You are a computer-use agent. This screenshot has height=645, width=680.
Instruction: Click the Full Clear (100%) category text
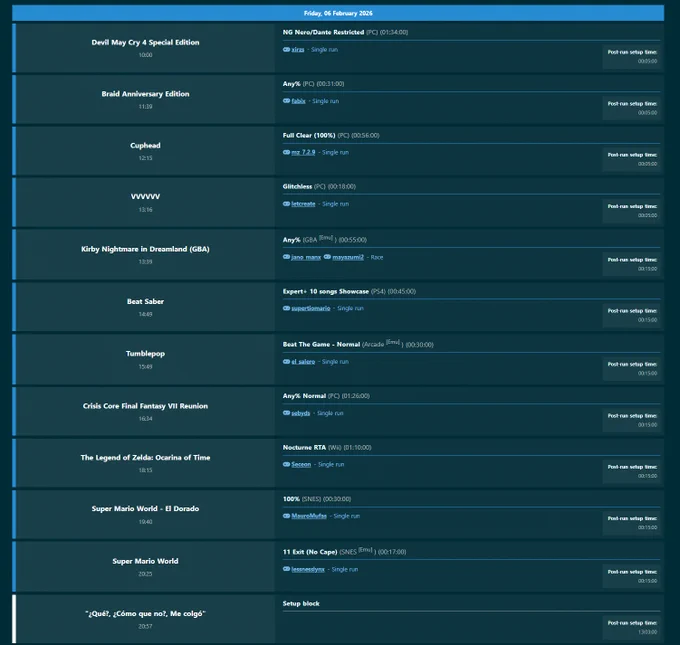tap(309, 135)
